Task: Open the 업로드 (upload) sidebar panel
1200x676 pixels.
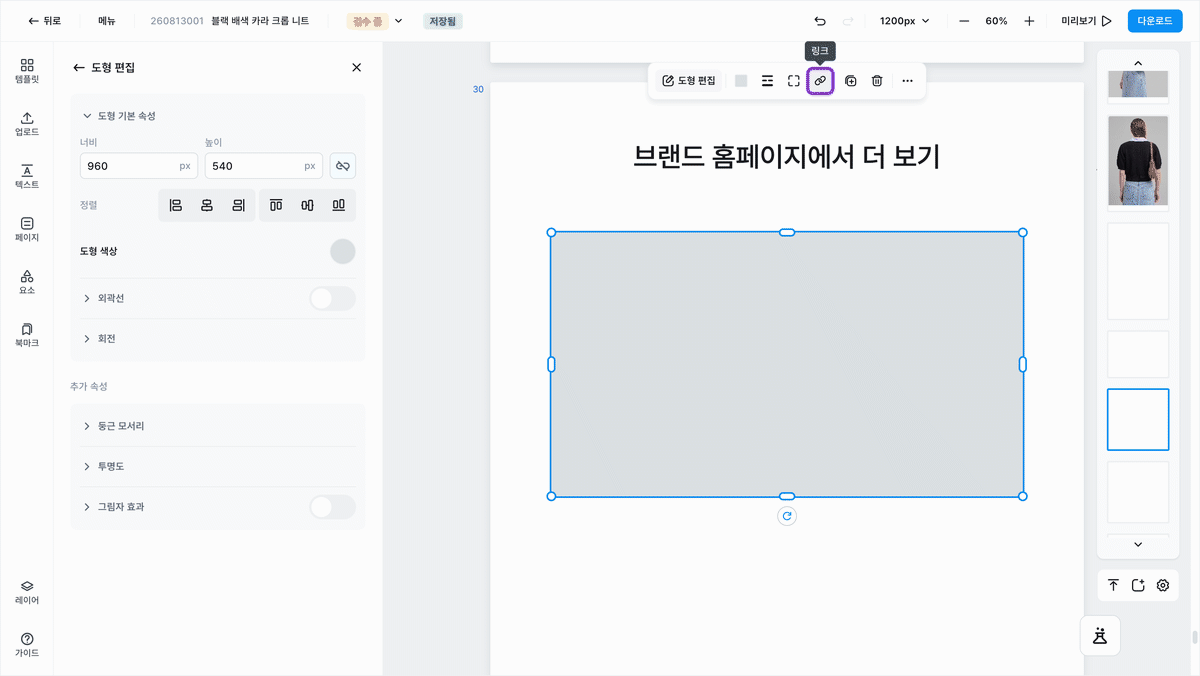Action: click(27, 122)
